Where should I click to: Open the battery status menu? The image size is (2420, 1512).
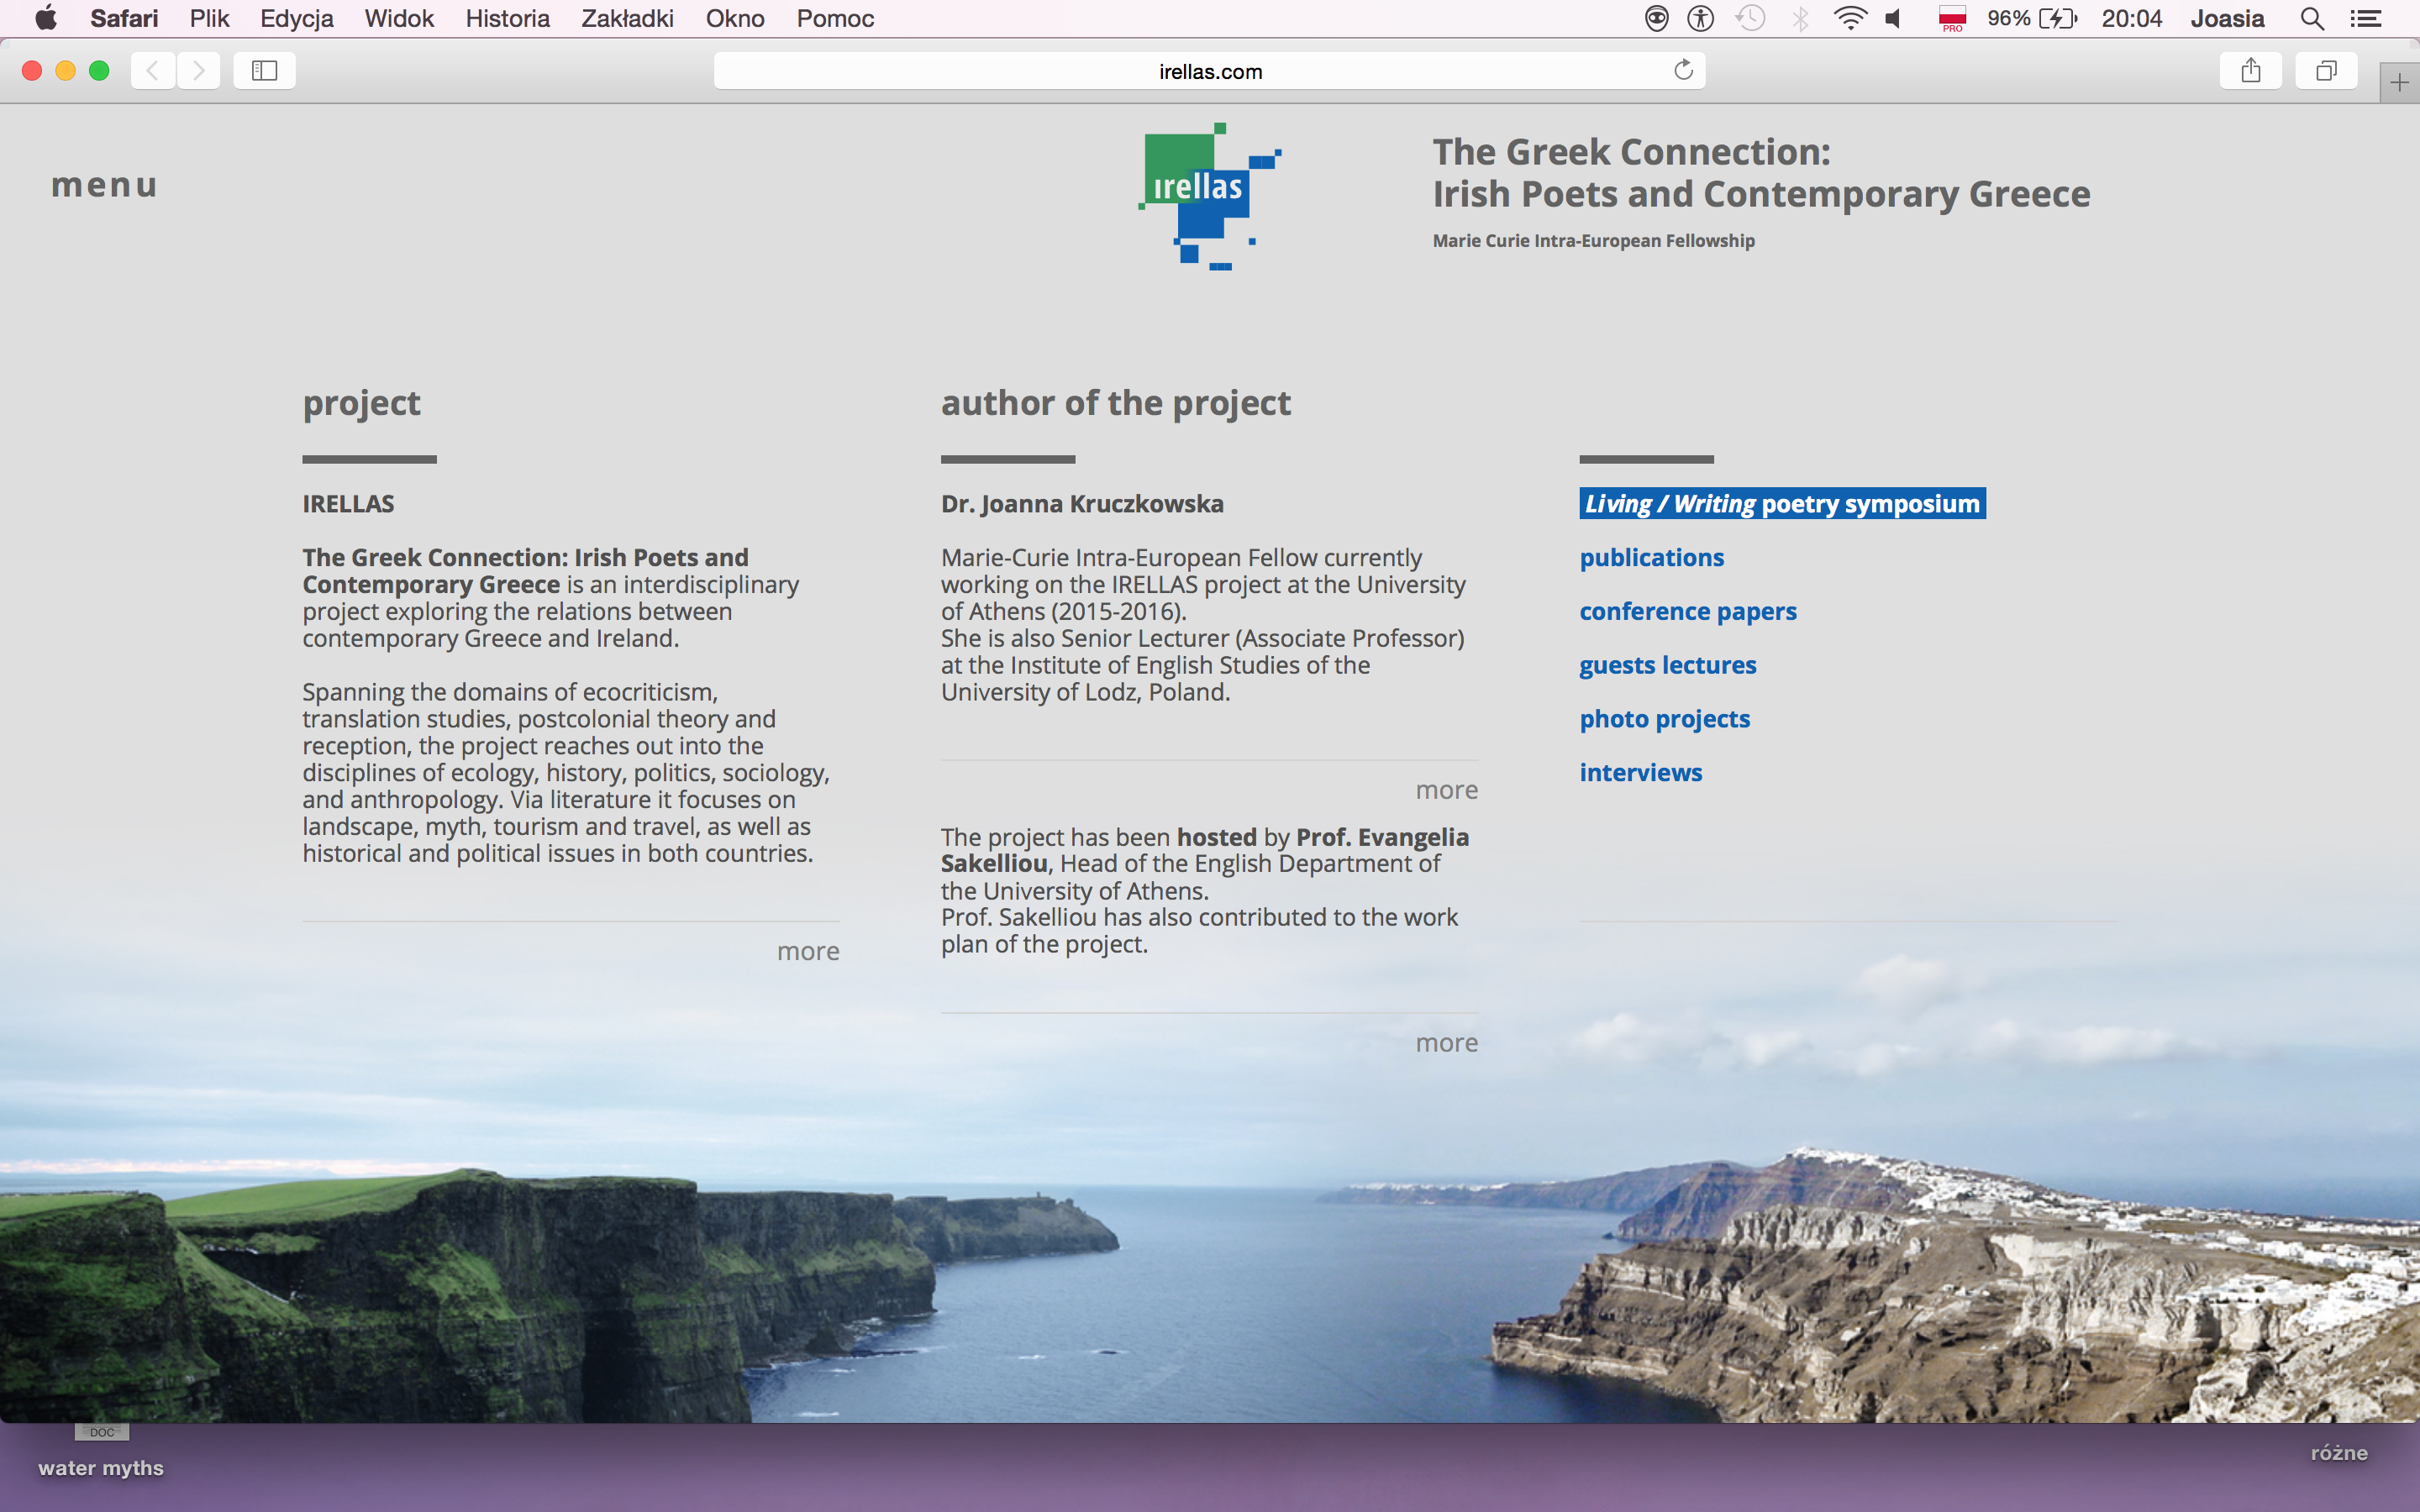tap(2058, 18)
